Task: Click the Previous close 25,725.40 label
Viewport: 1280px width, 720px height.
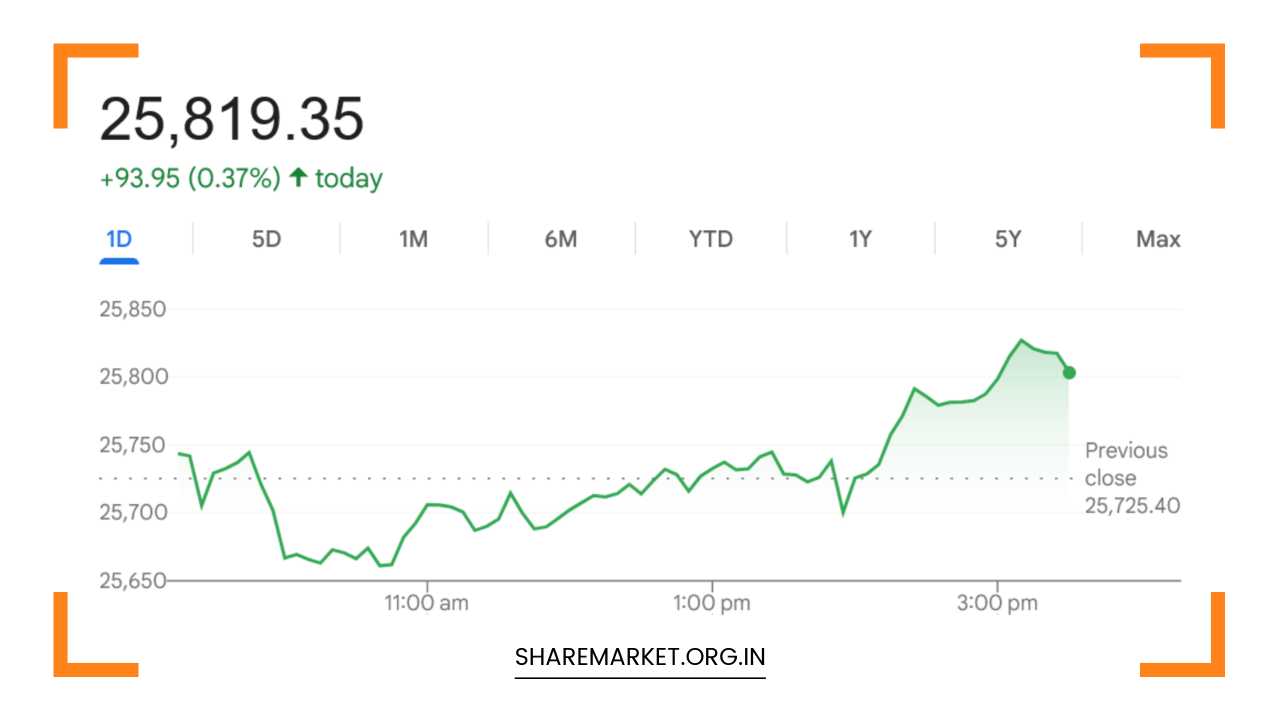Action: [x=1131, y=478]
